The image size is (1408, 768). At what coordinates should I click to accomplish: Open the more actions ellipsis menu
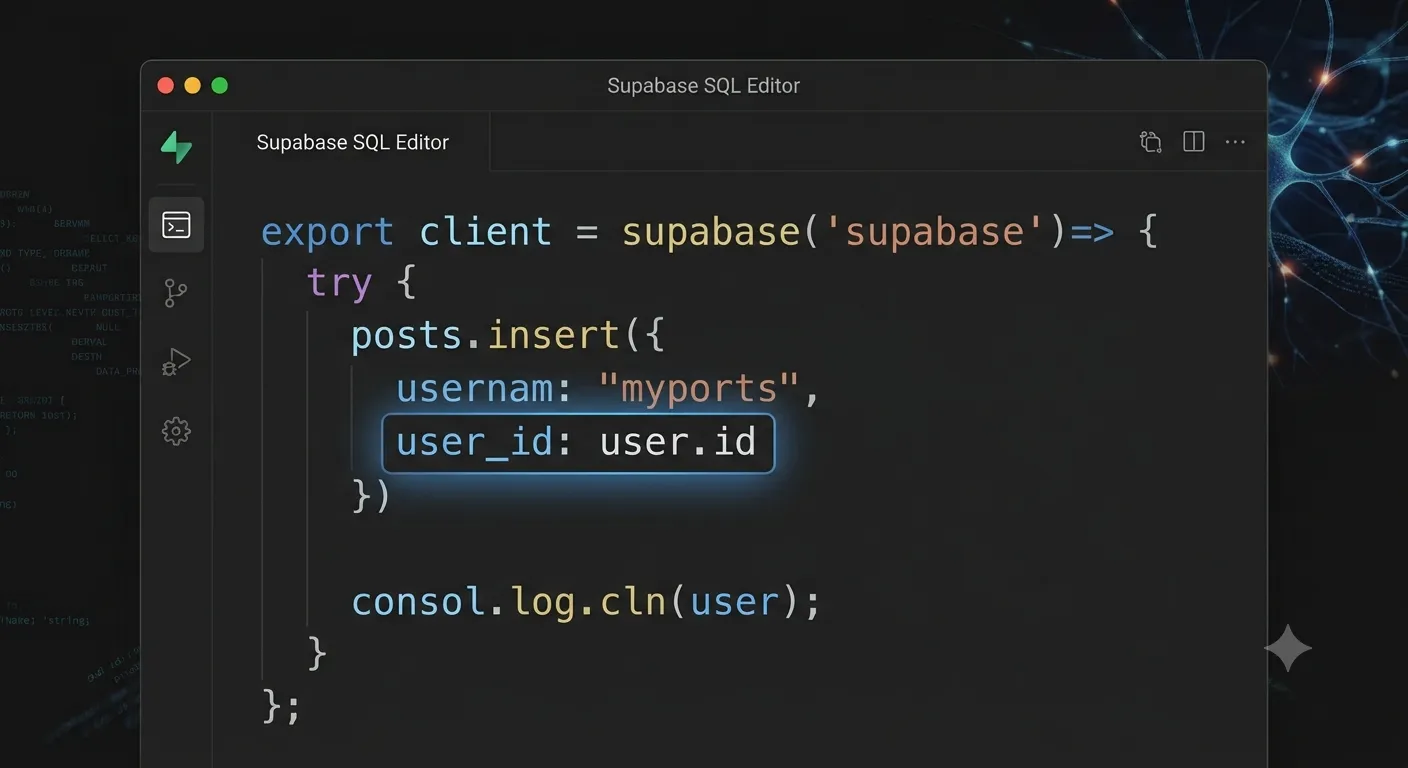pos(1235,142)
